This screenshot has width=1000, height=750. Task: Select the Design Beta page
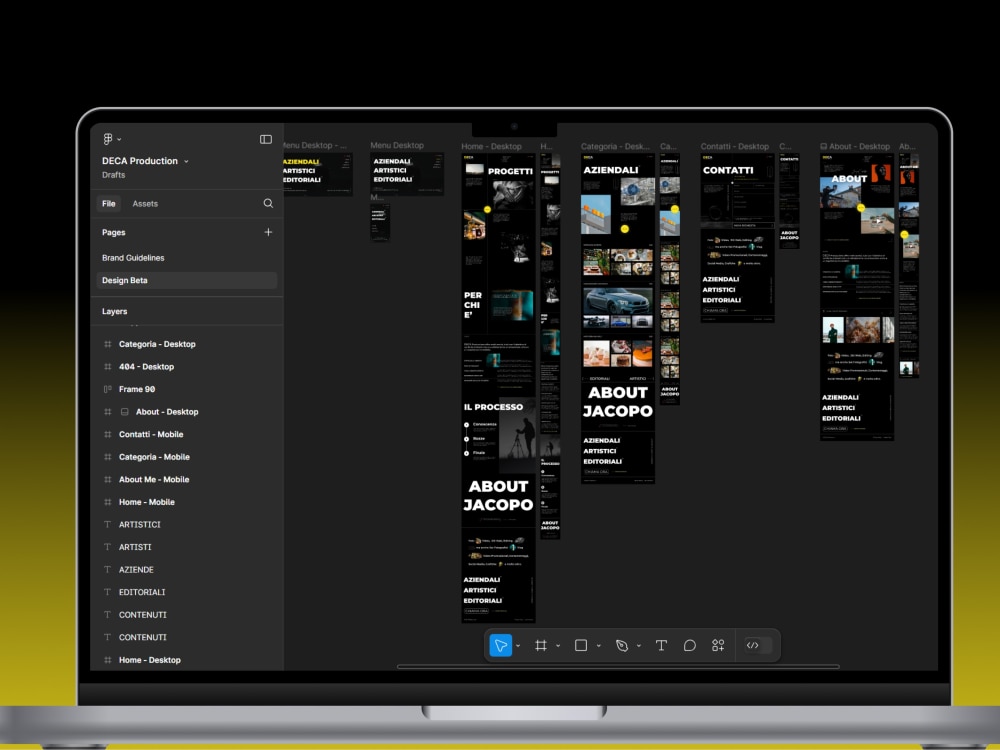tap(187, 280)
